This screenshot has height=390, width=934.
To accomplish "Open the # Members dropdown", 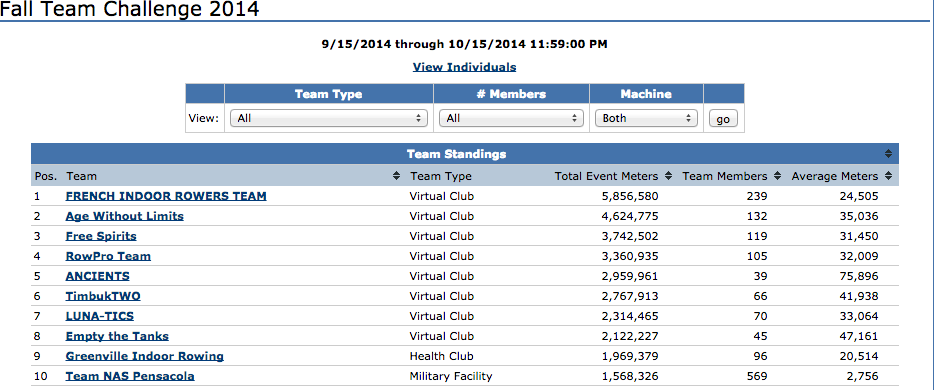I will (511, 118).
